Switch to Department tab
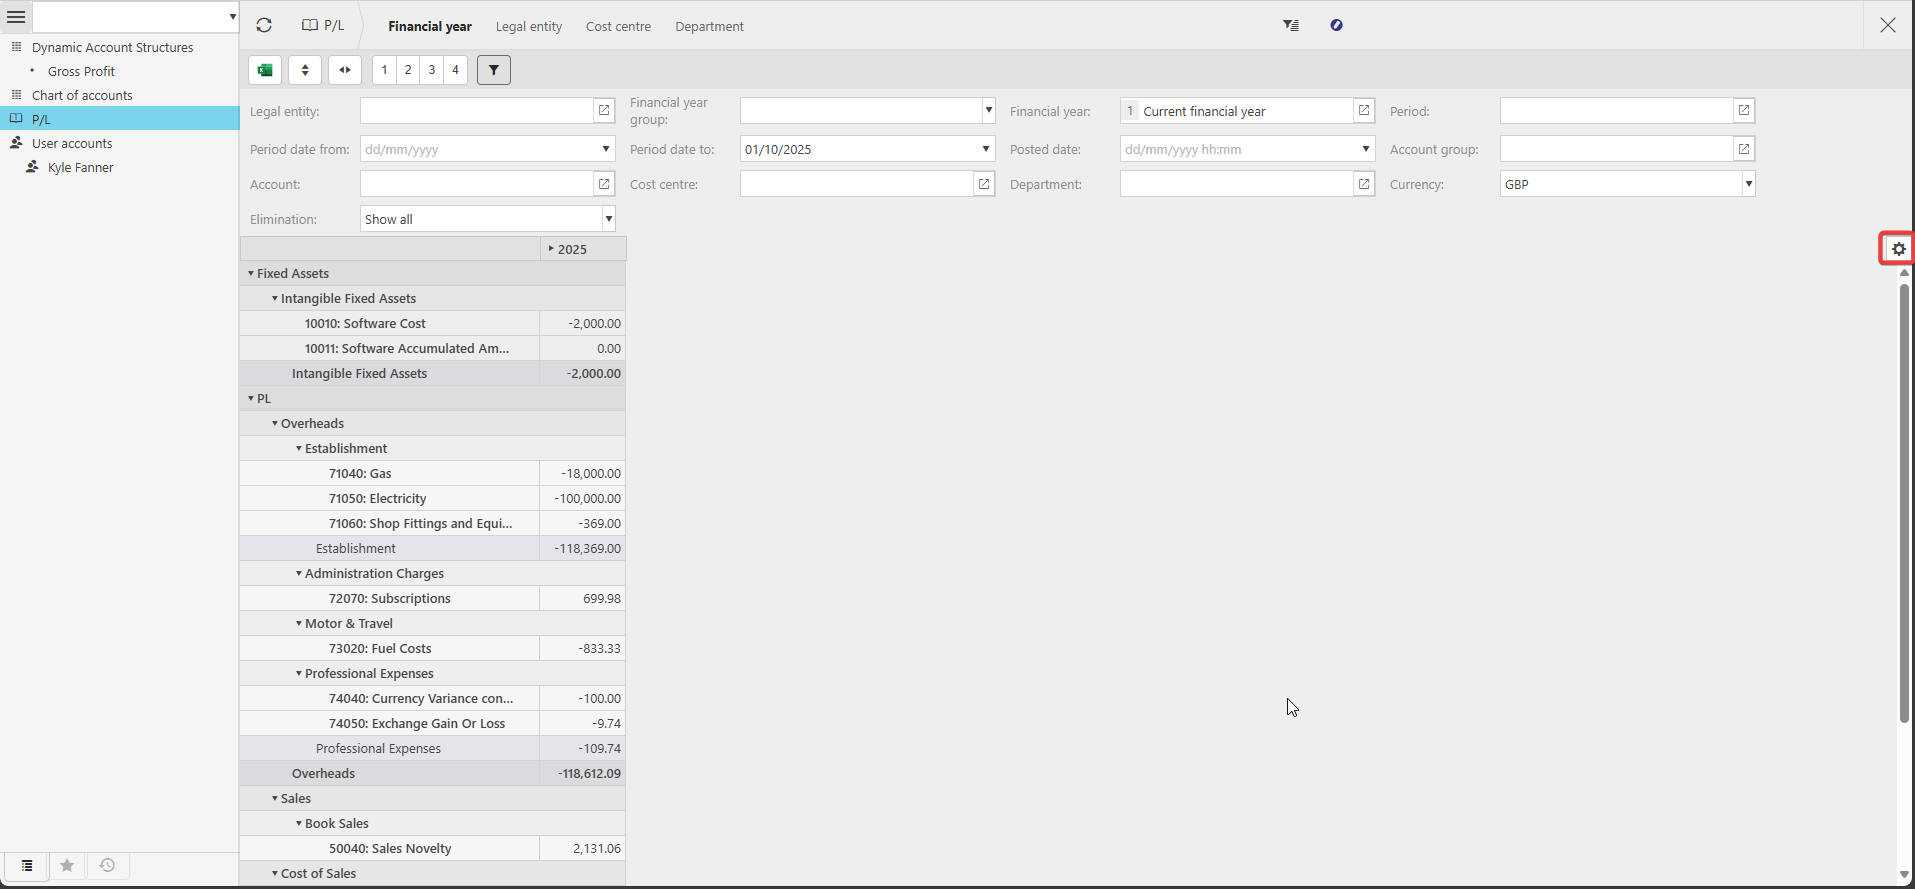This screenshot has width=1915, height=889. coord(709,26)
